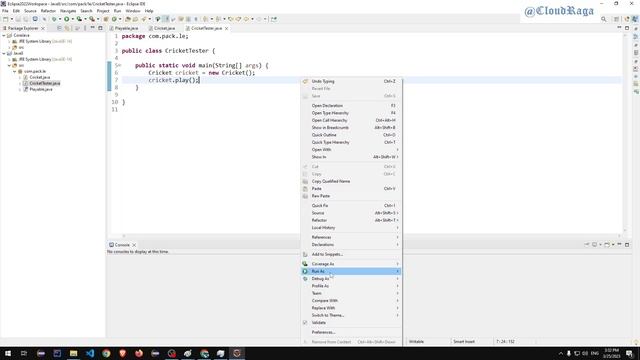Click the Debug bug icon in the toolbar

[54, 19]
